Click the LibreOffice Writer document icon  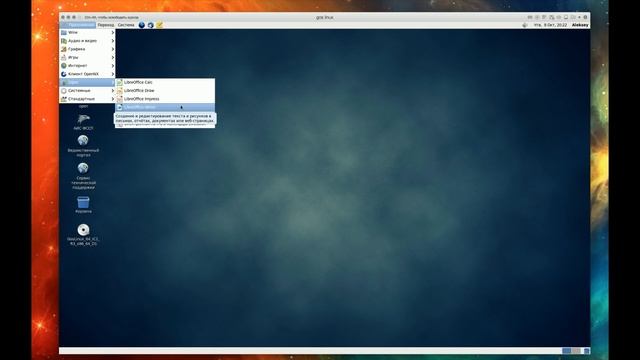point(120,107)
